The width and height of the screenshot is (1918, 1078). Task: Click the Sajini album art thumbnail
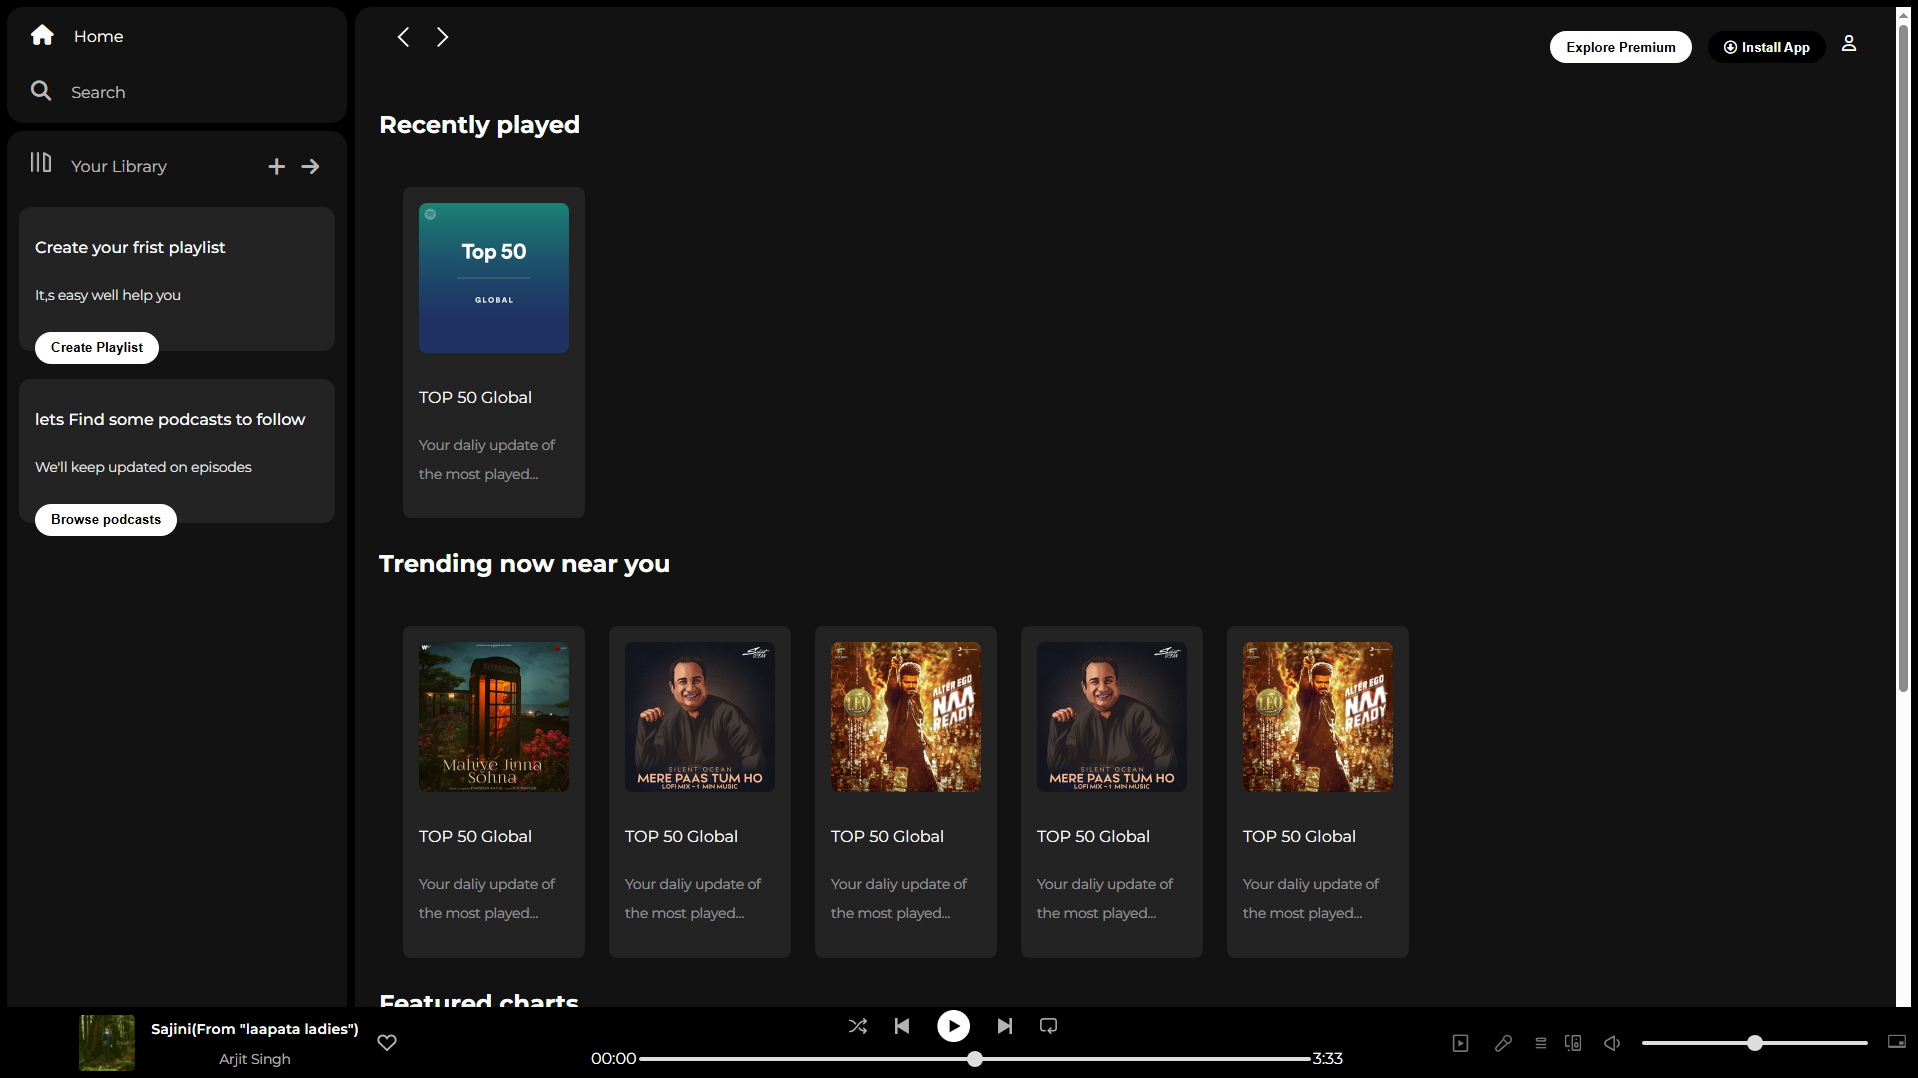pyautogui.click(x=107, y=1043)
